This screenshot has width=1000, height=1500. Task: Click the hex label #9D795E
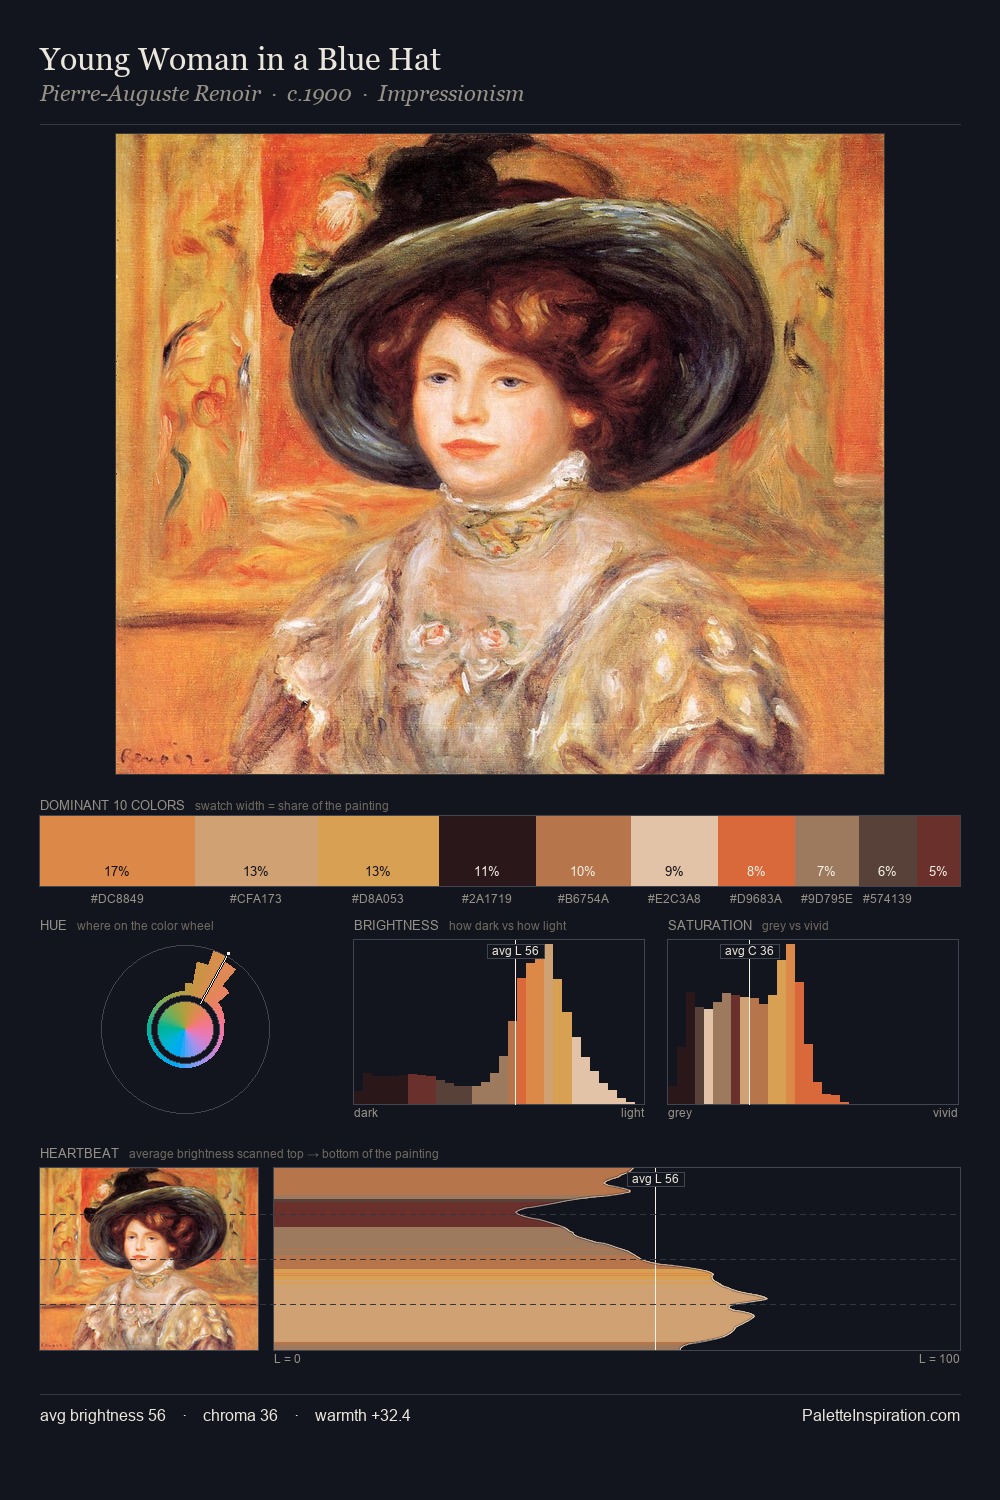(827, 899)
